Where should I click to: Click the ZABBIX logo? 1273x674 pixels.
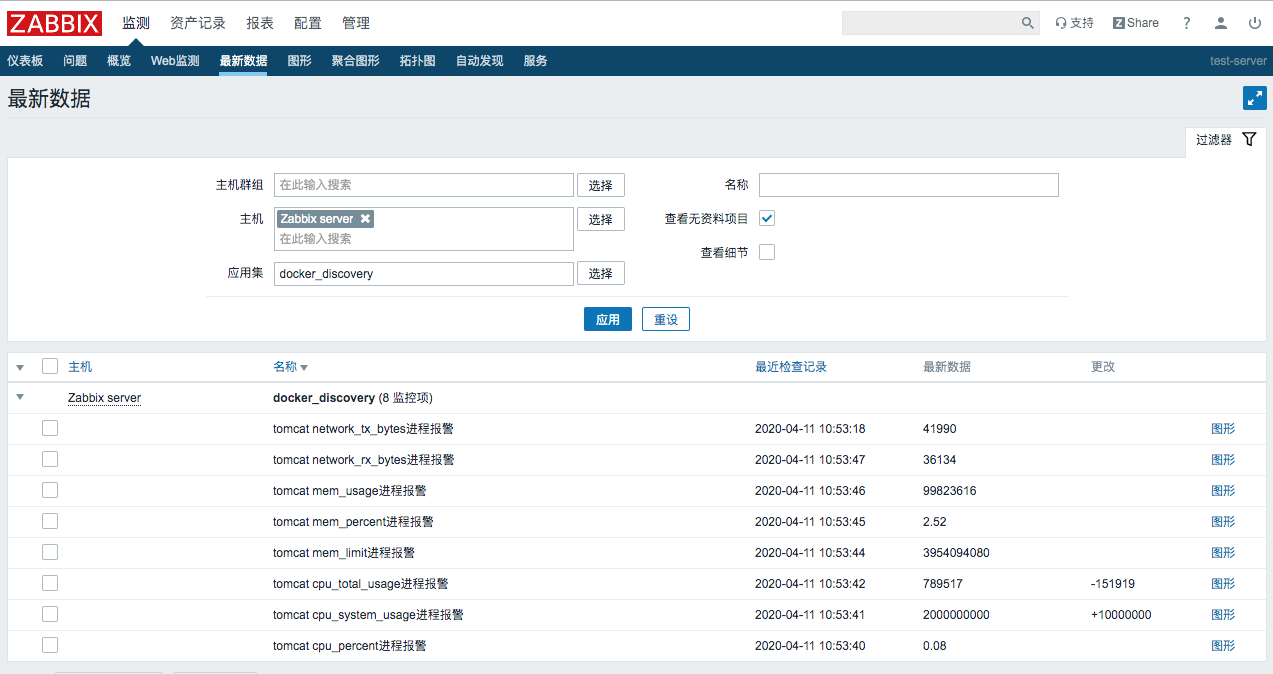[55, 23]
